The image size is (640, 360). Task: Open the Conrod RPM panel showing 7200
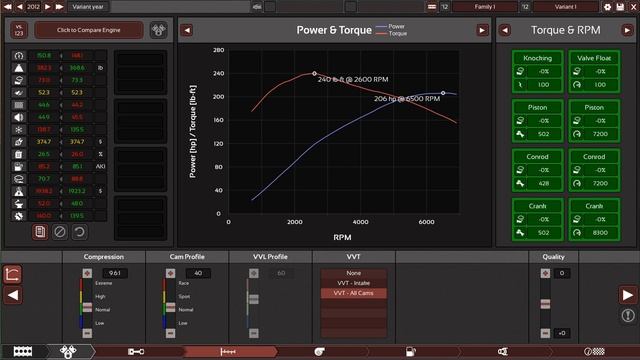594,170
